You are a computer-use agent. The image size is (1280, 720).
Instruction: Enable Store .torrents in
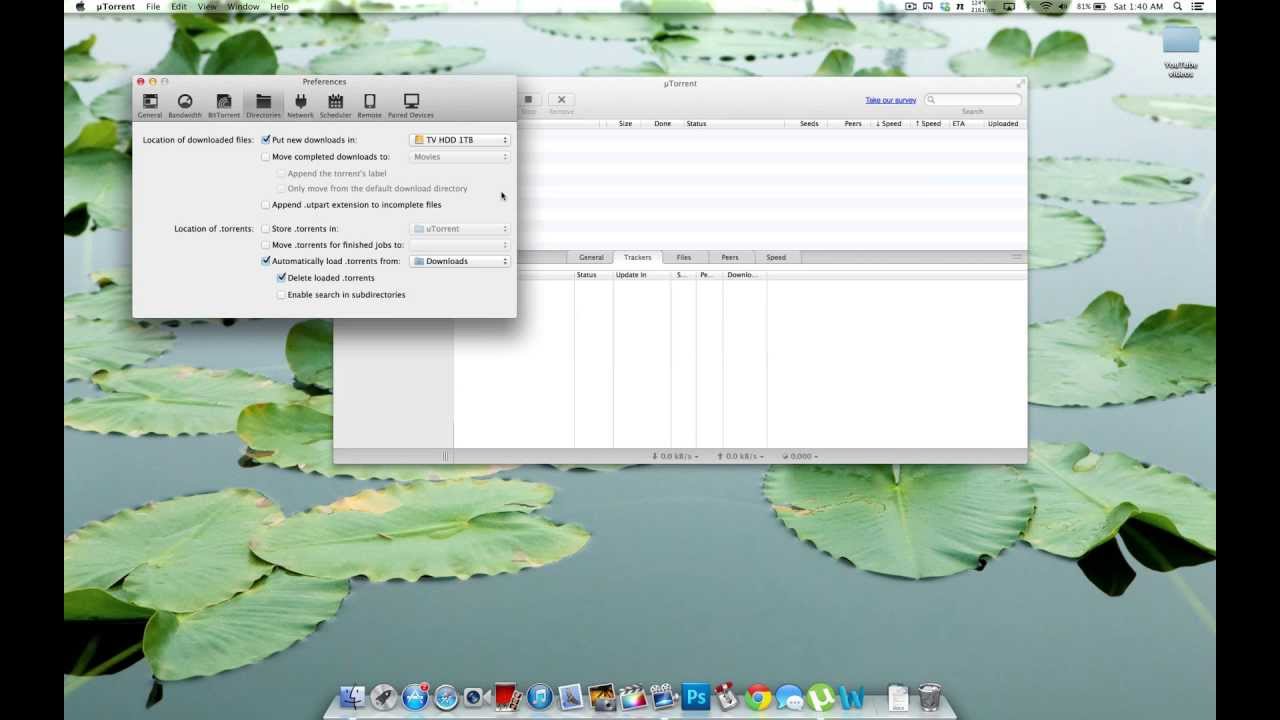(x=266, y=229)
